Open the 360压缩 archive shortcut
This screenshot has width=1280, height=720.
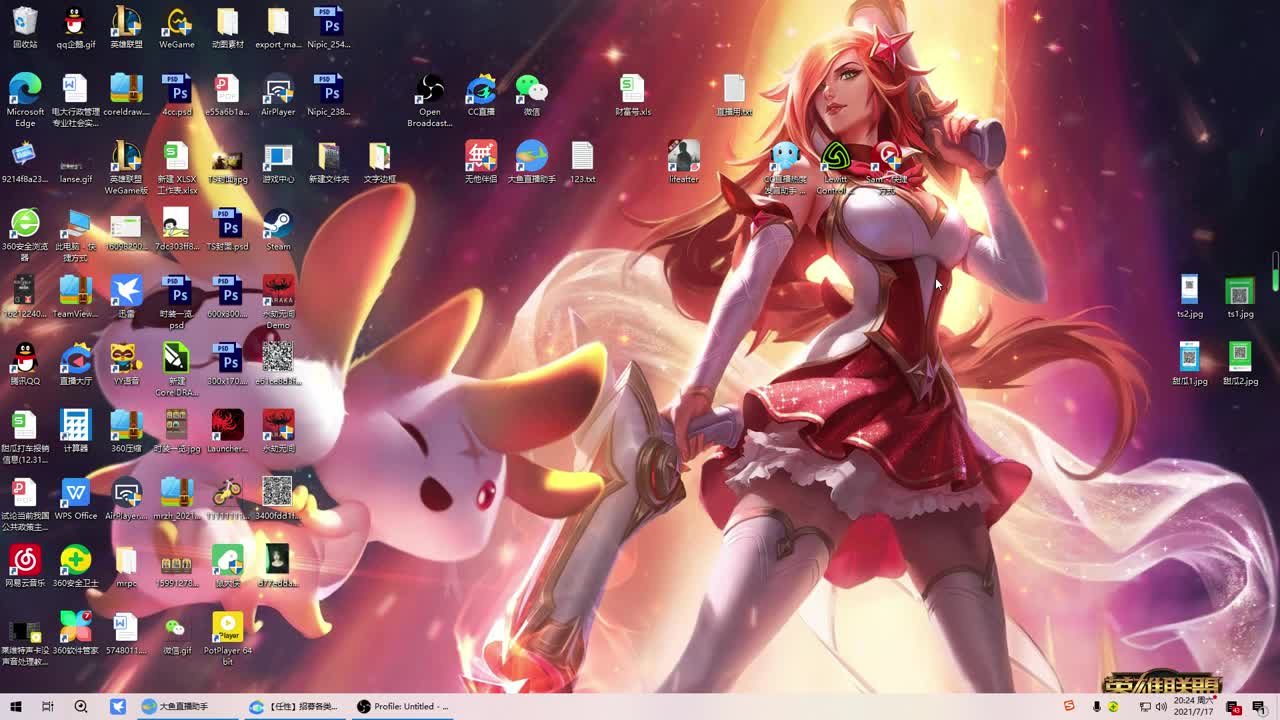(x=126, y=425)
